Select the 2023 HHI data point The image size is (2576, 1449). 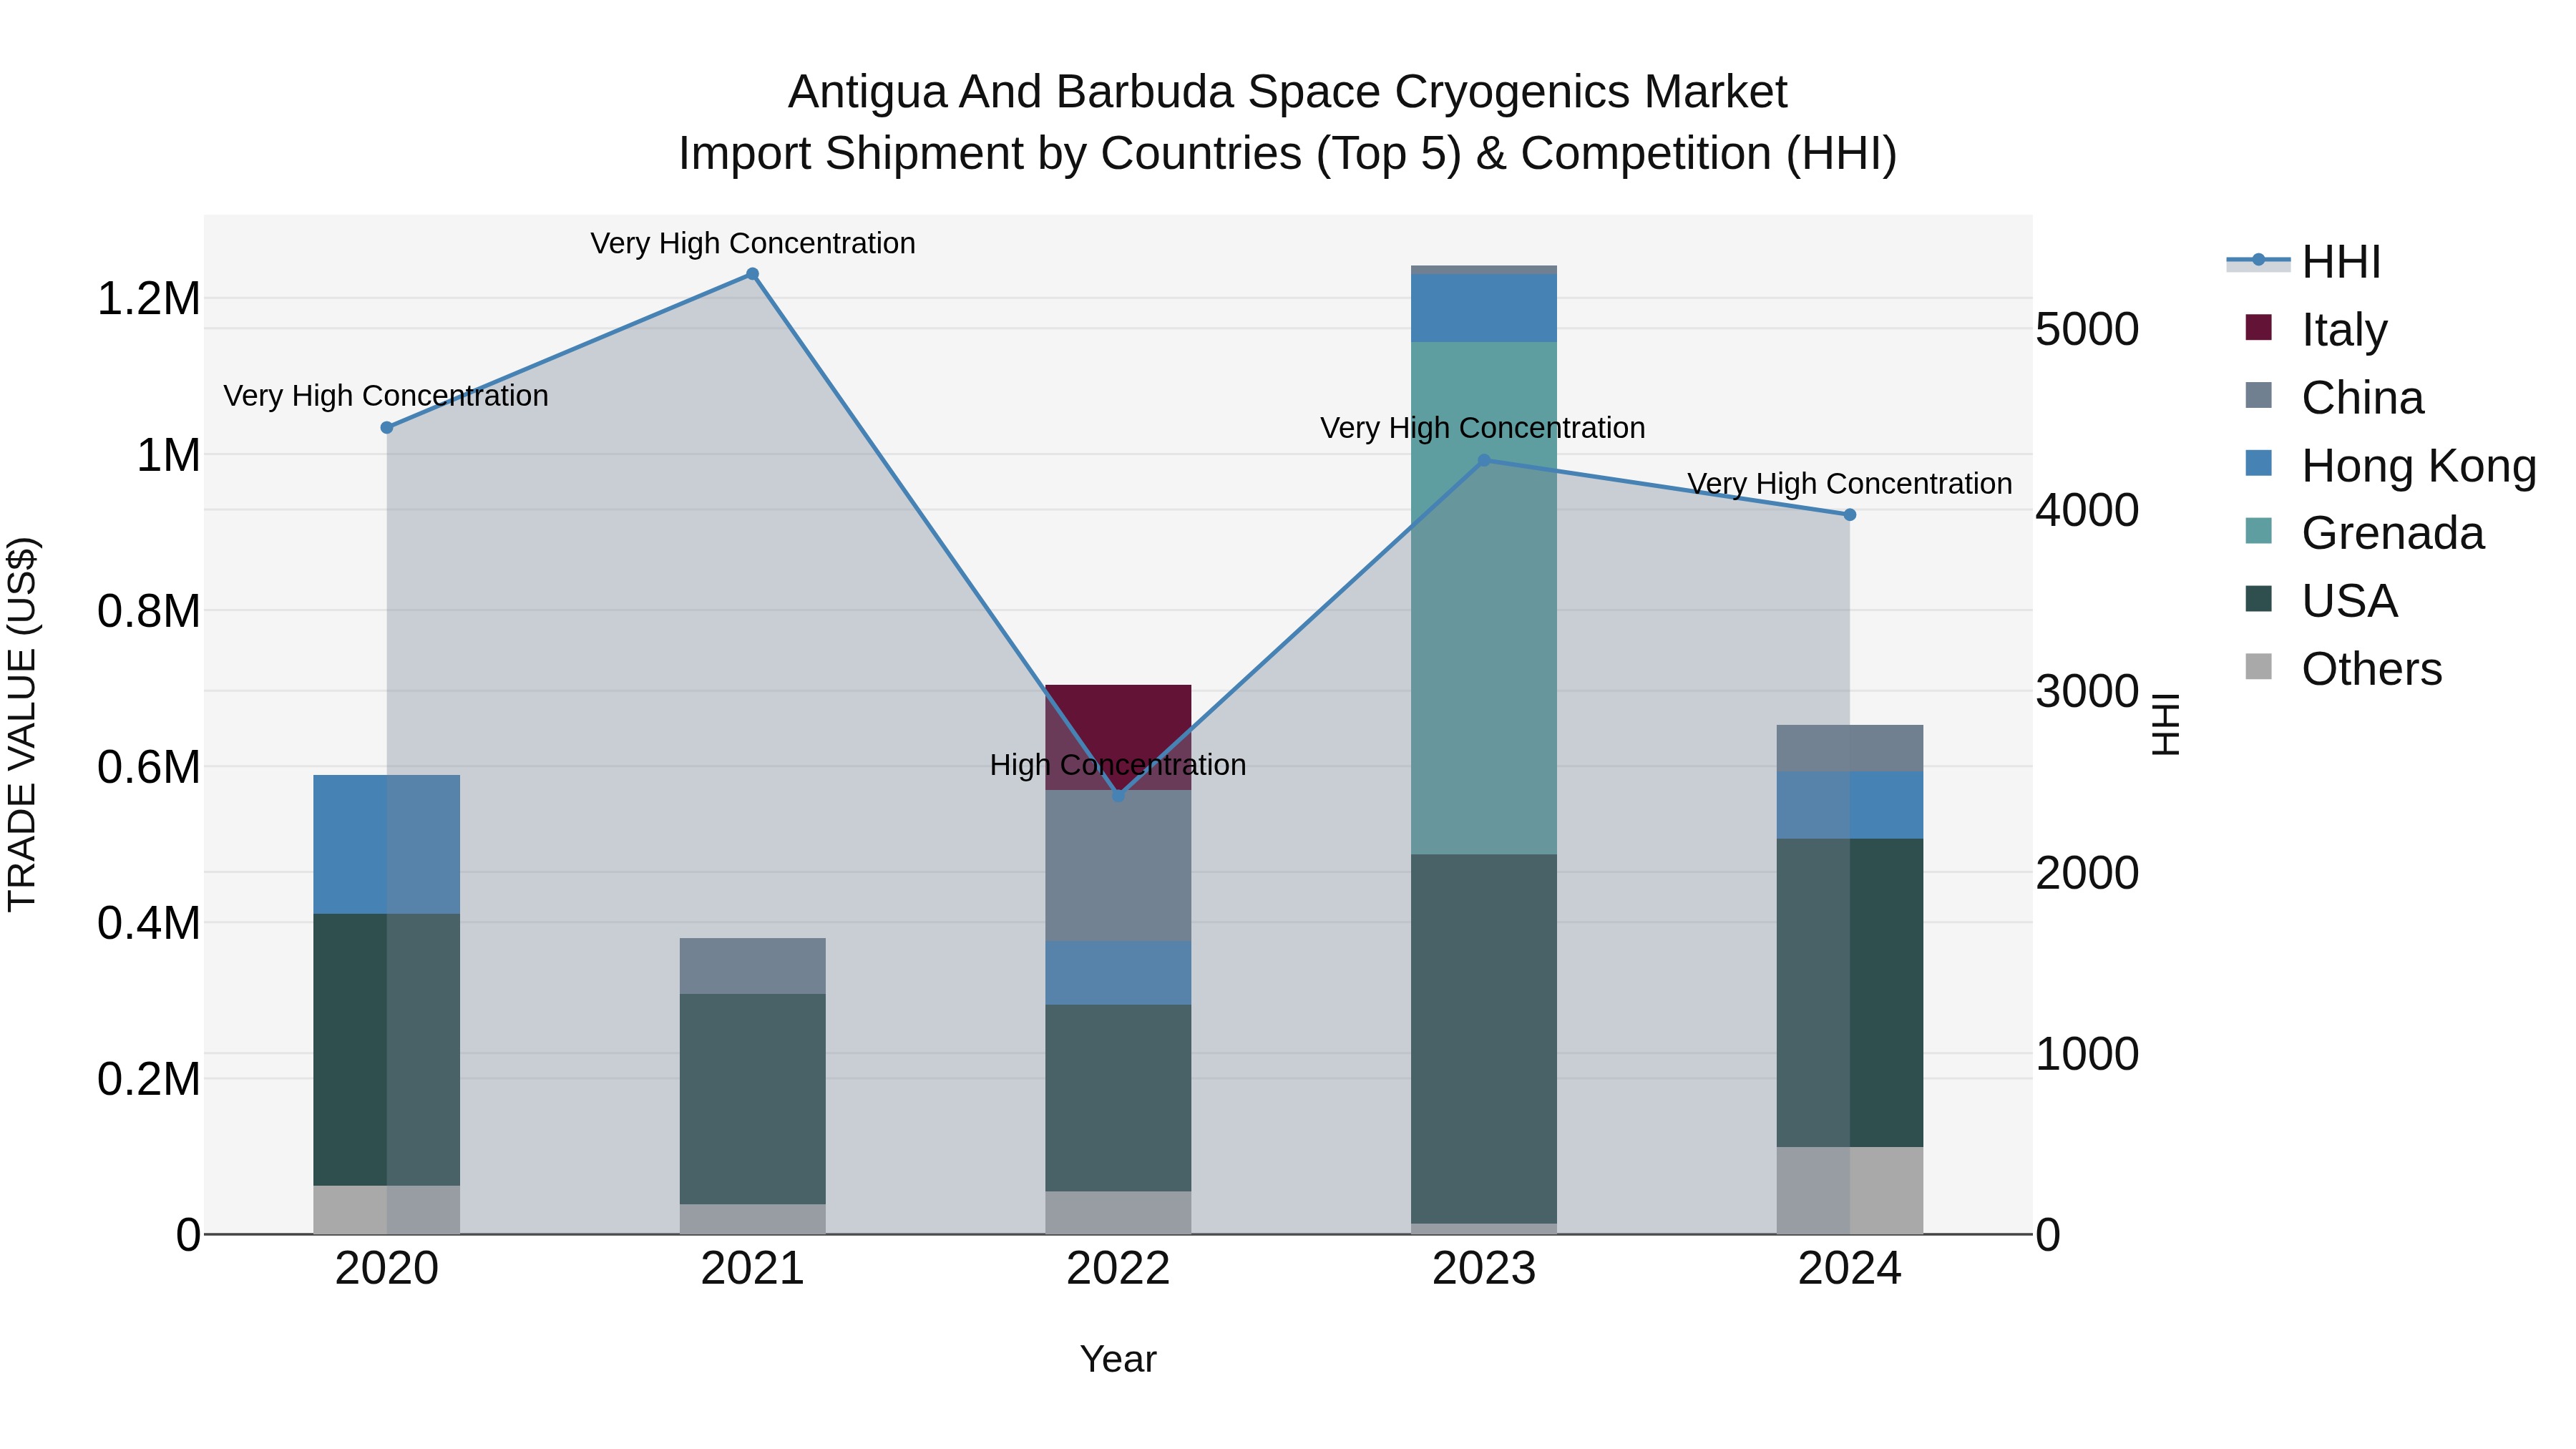click(1484, 461)
